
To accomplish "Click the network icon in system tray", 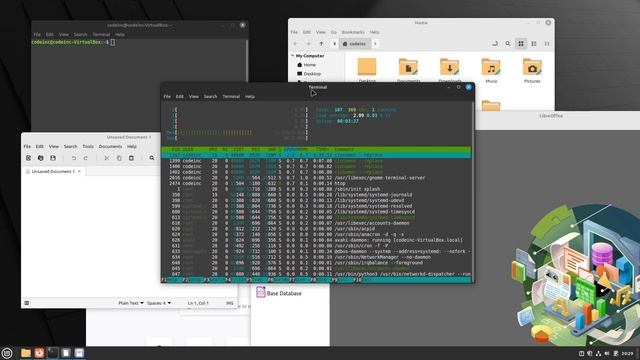I will [598, 353].
